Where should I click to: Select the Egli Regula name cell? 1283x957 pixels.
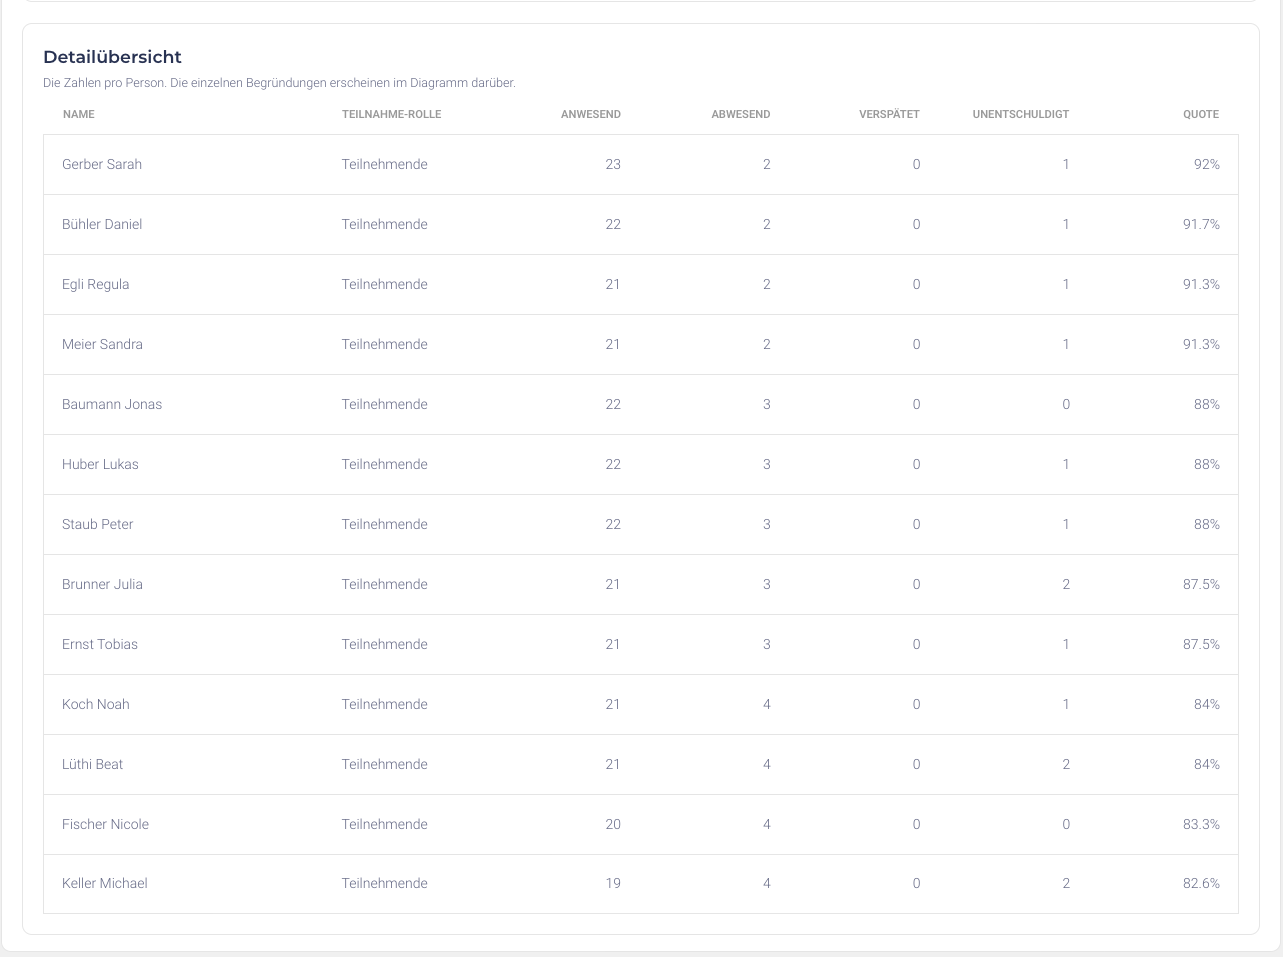point(95,284)
